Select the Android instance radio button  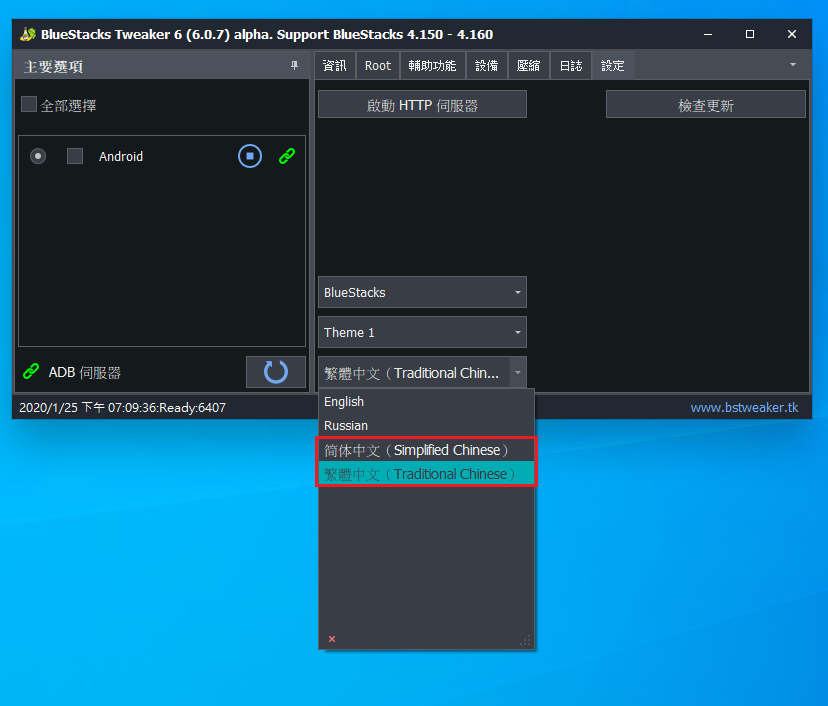(x=38, y=156)
